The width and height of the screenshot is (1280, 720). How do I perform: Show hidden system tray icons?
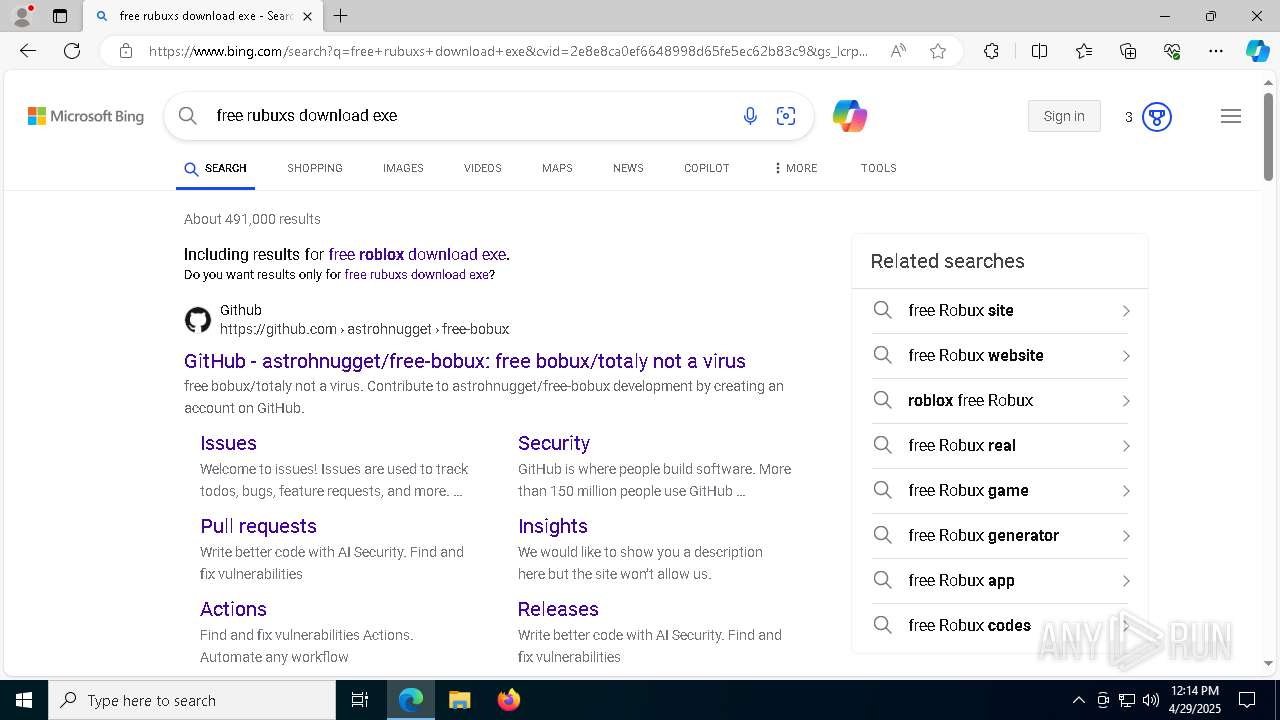[1078, 700]
